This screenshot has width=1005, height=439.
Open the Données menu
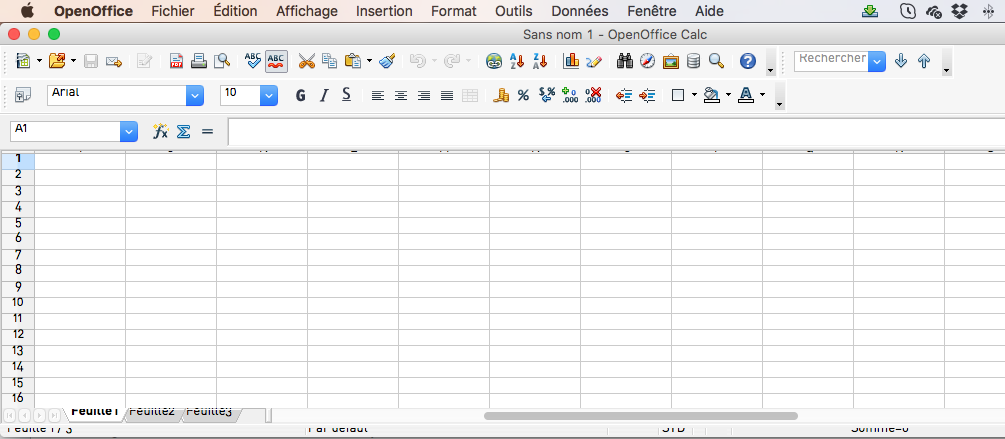coord(579,11)
